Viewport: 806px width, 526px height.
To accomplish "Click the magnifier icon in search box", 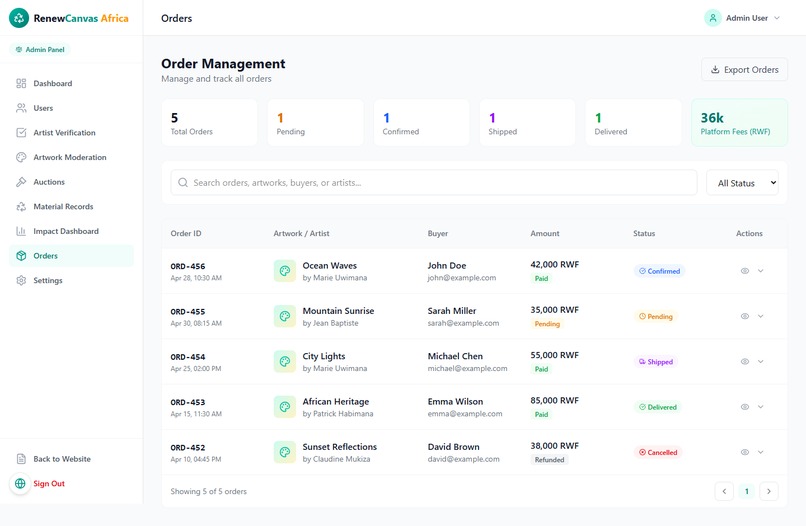I will 183,183.
